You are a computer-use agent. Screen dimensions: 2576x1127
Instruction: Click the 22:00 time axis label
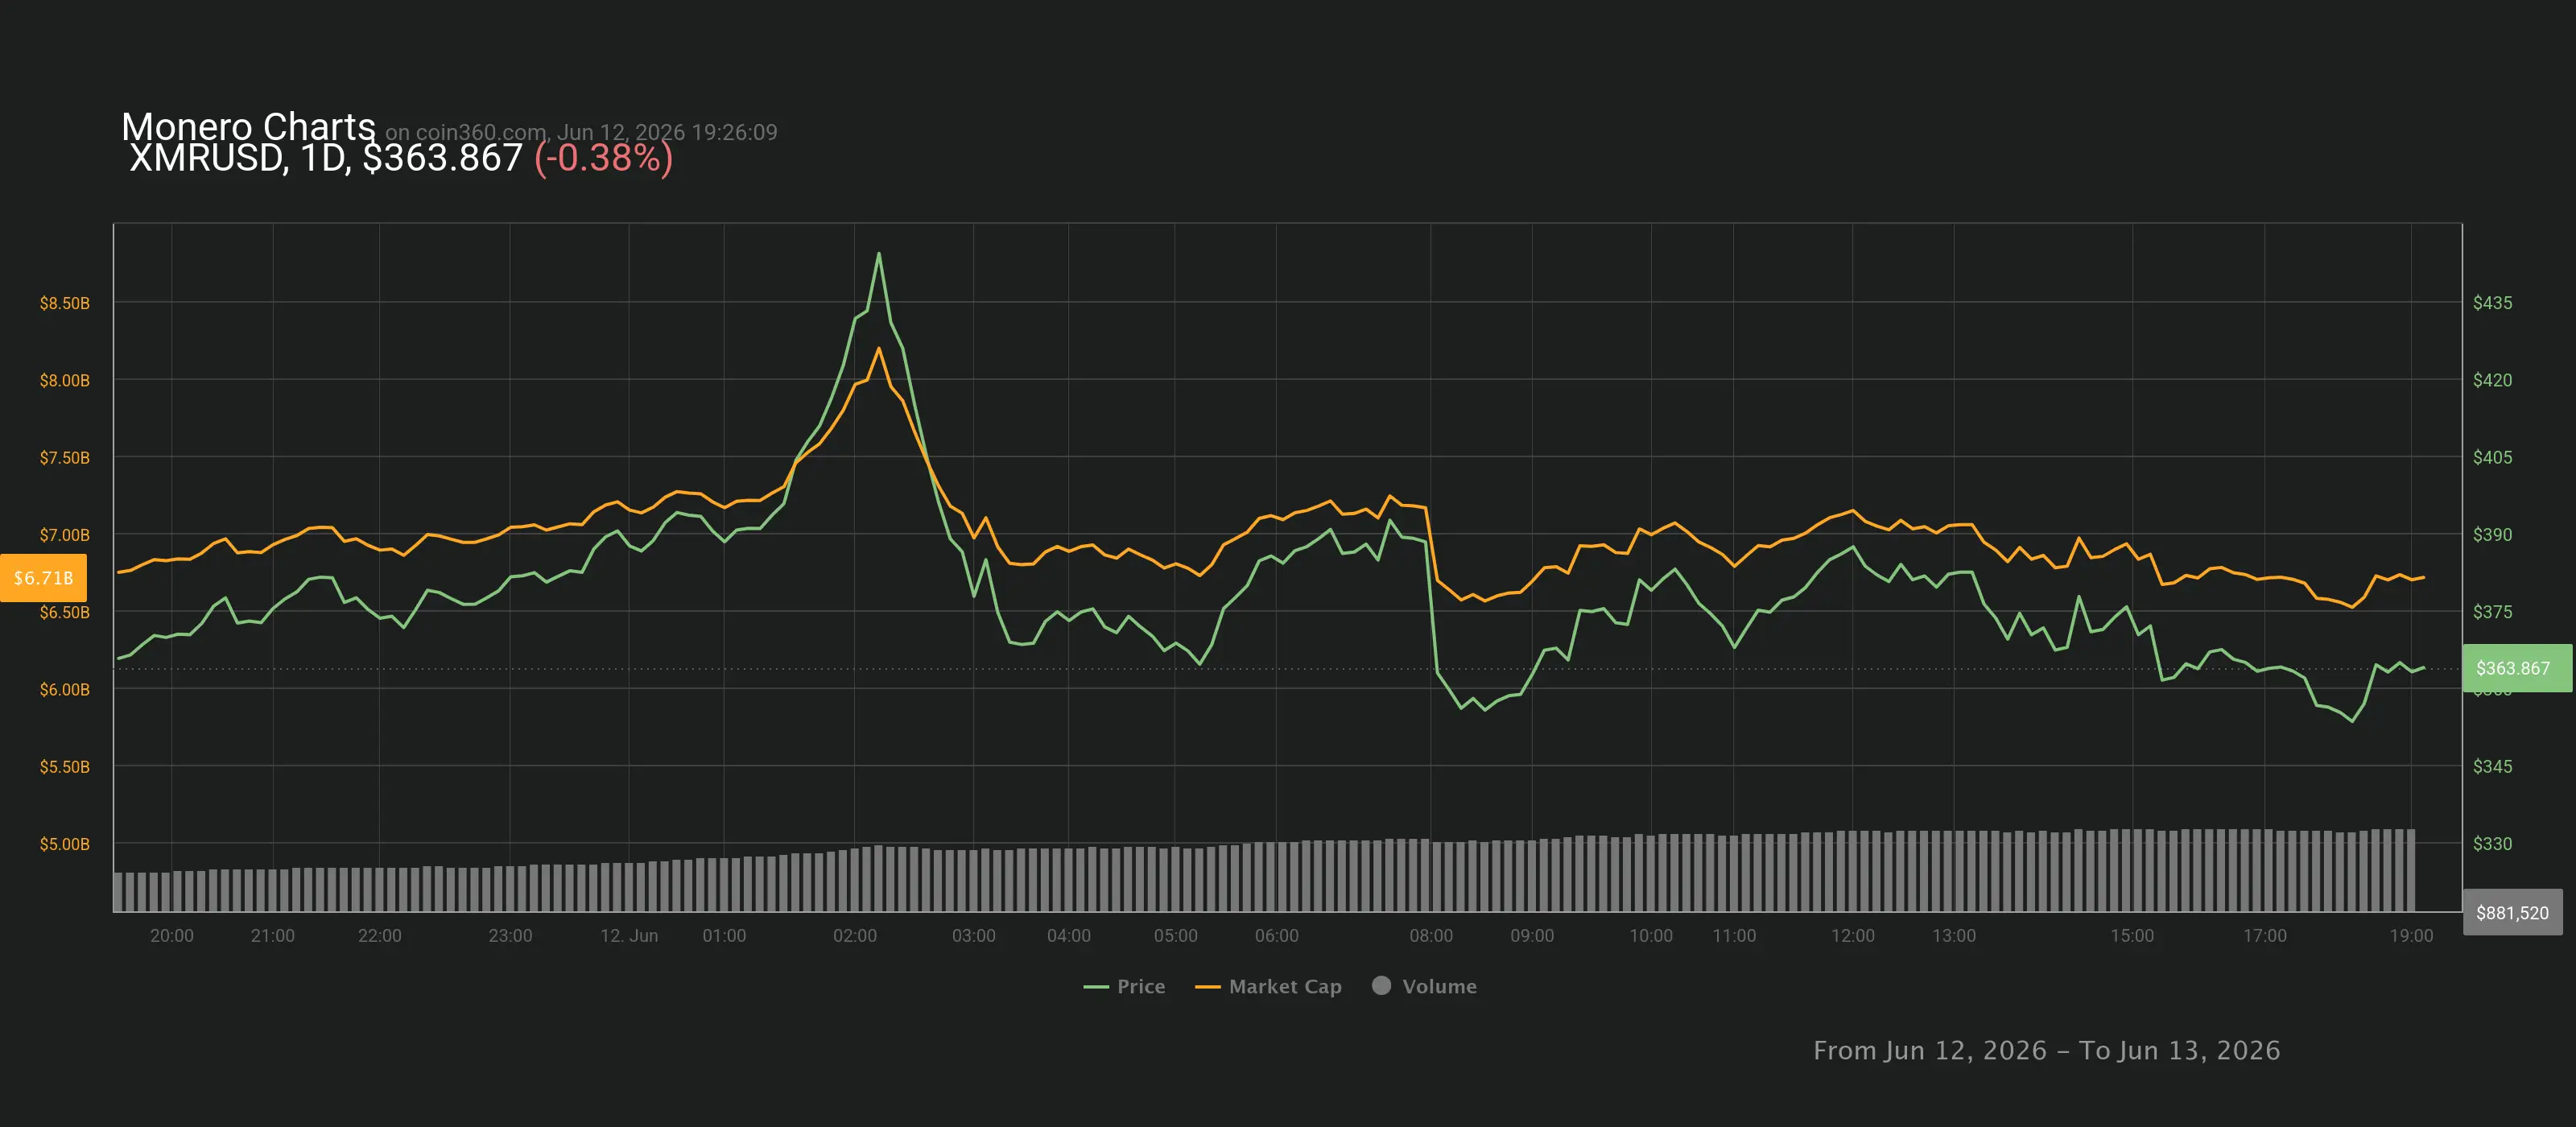[x=380, y=935]
